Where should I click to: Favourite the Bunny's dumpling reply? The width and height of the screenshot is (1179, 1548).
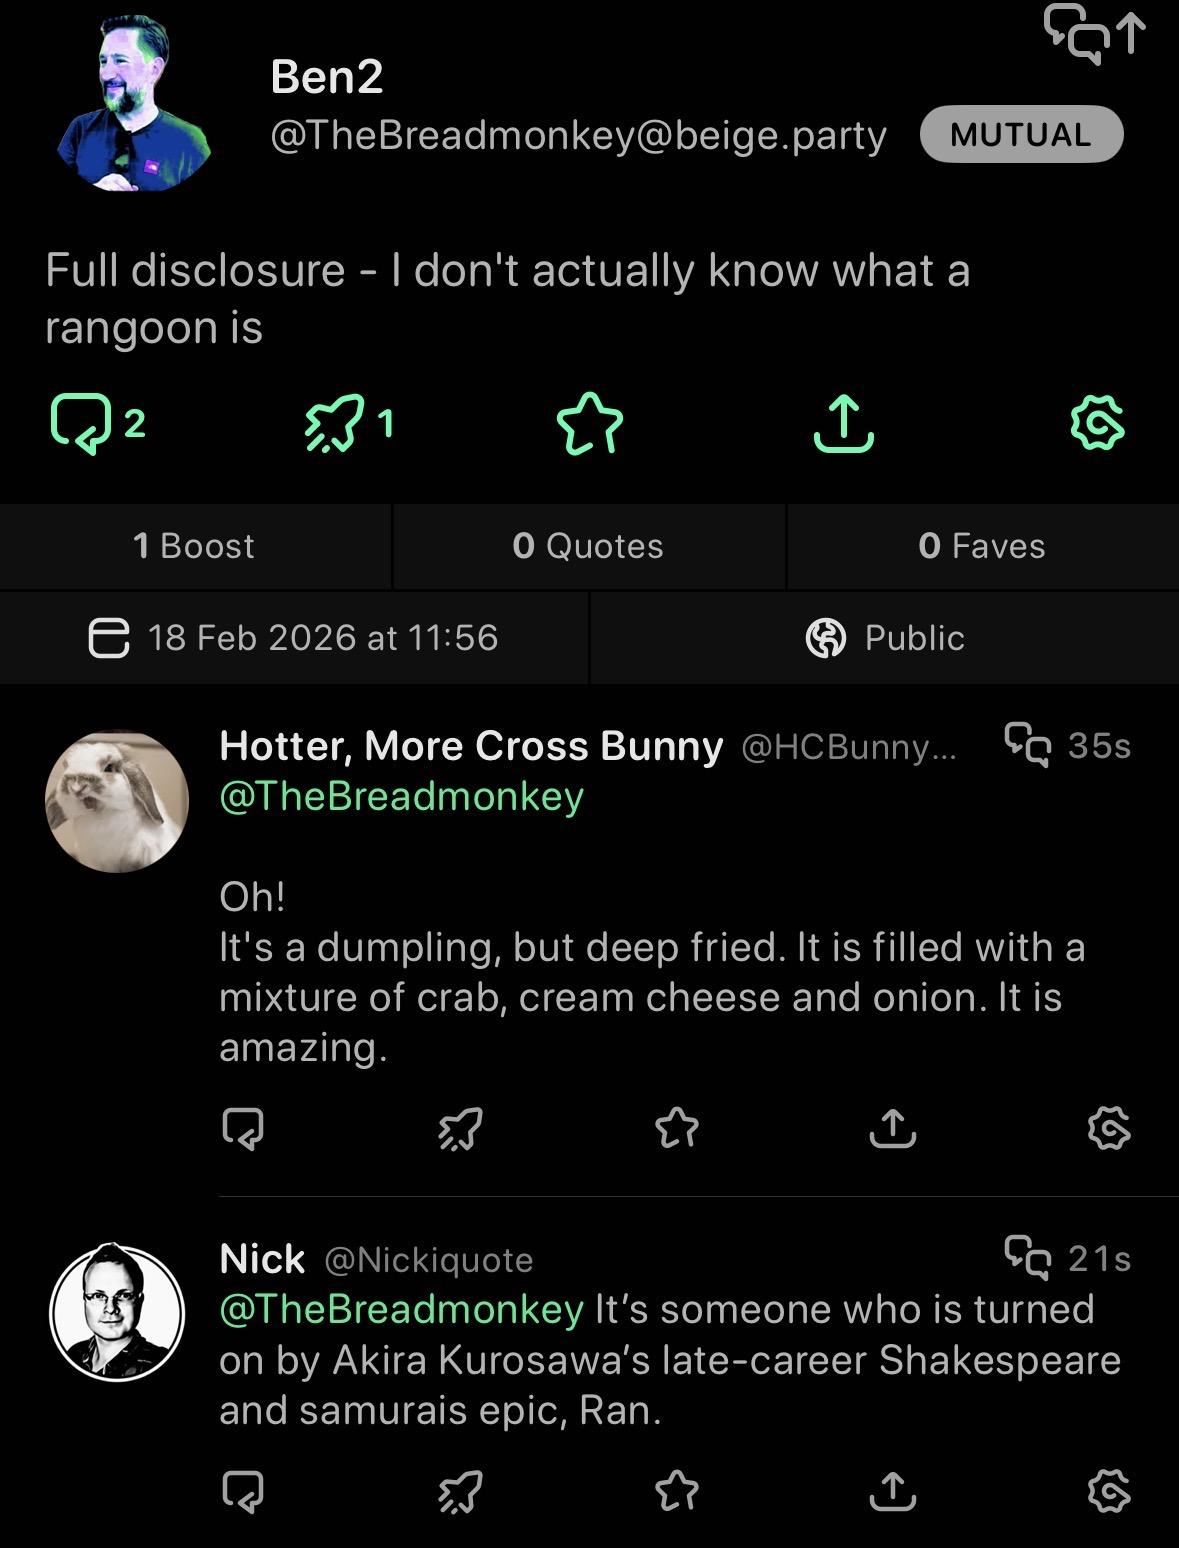676,1129
